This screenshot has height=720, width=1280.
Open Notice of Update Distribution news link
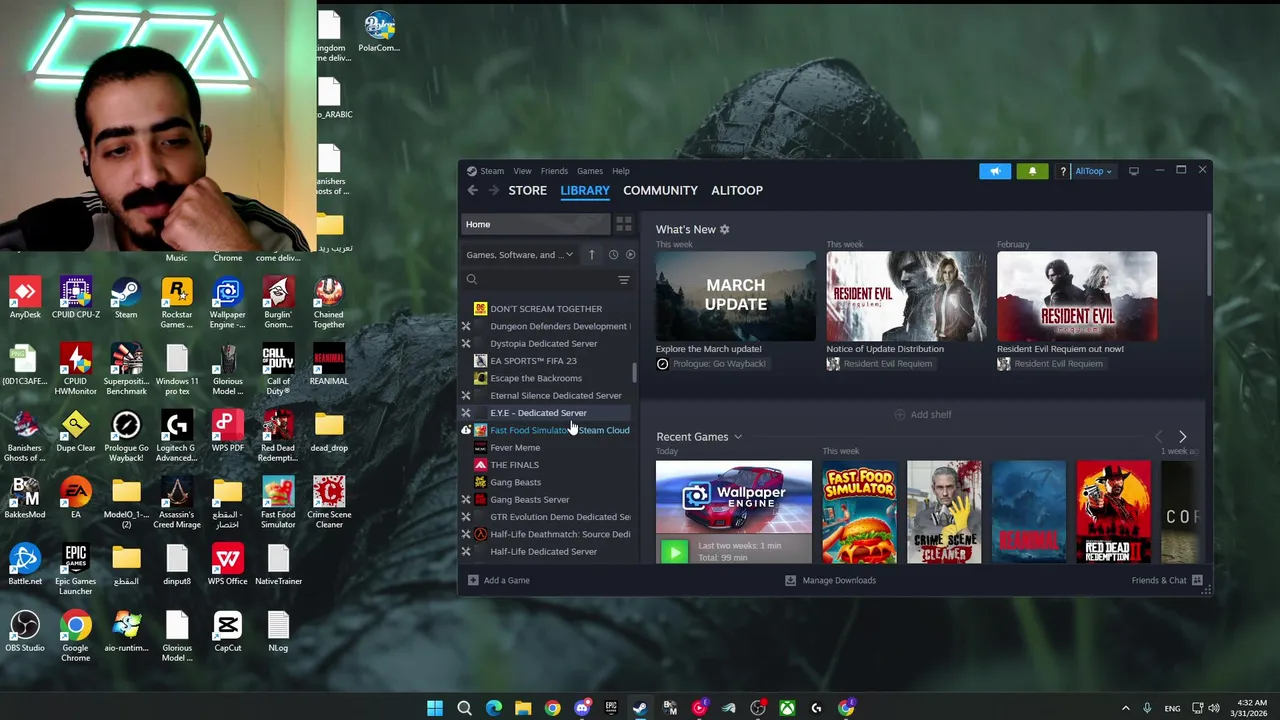pos(885,349)
